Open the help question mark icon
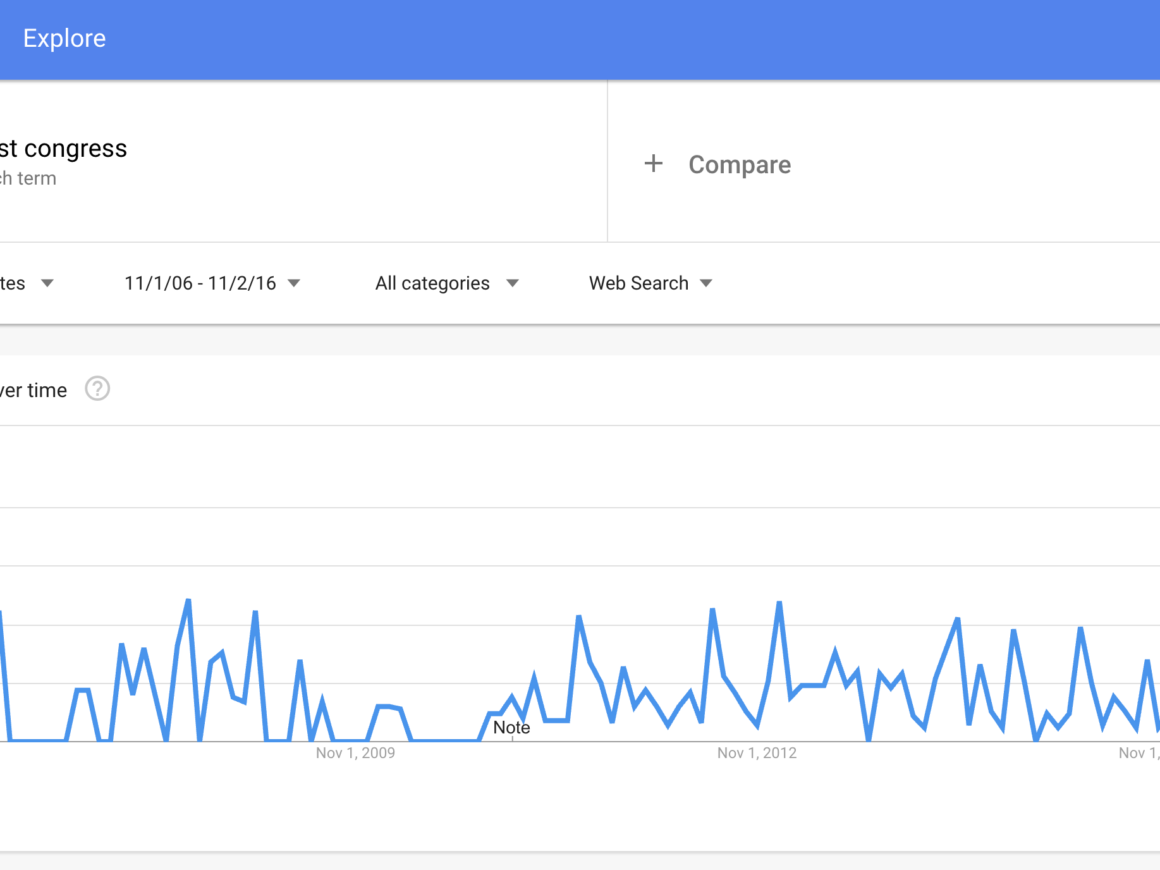 [97, 389]
